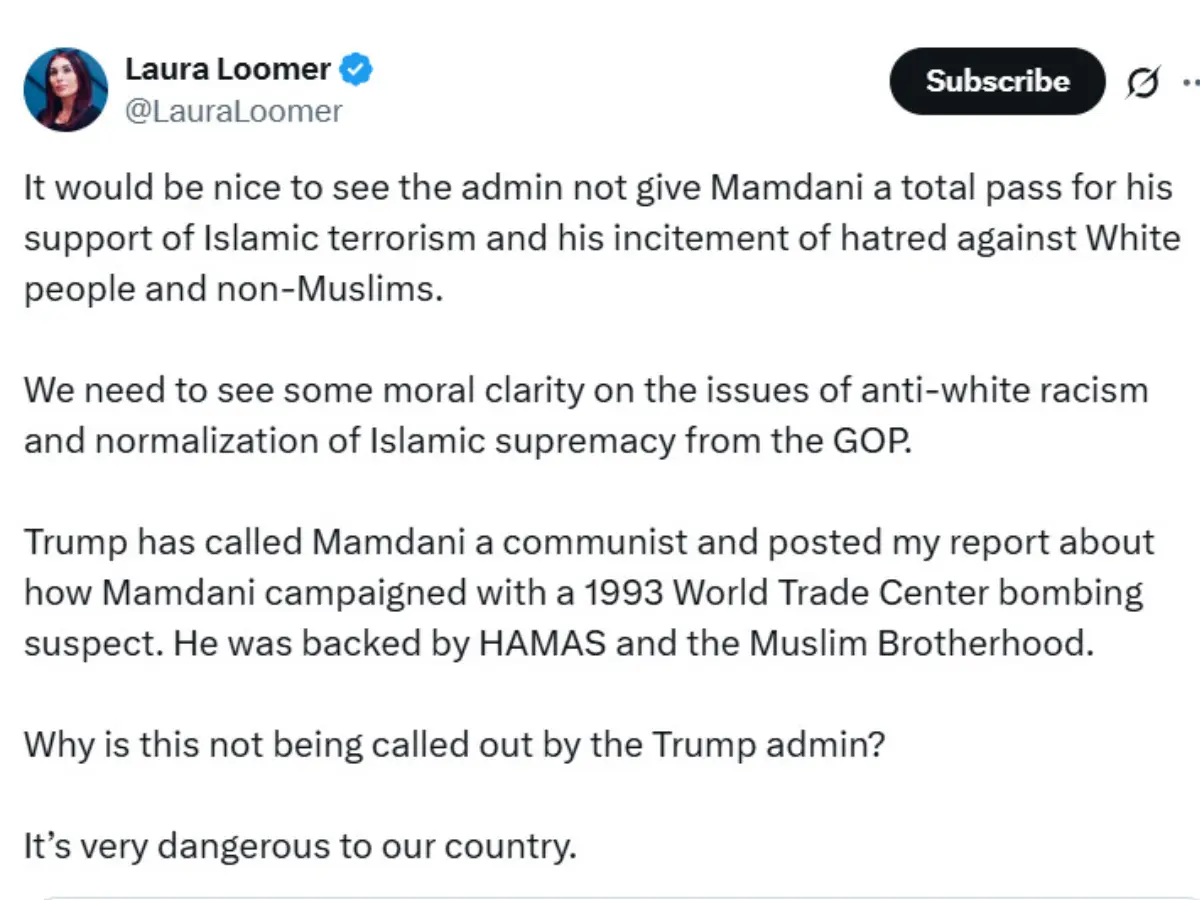Click the paragraph mentioning Trump and Mamdani
The image size is (1200, 900).
tap(588, 592)
